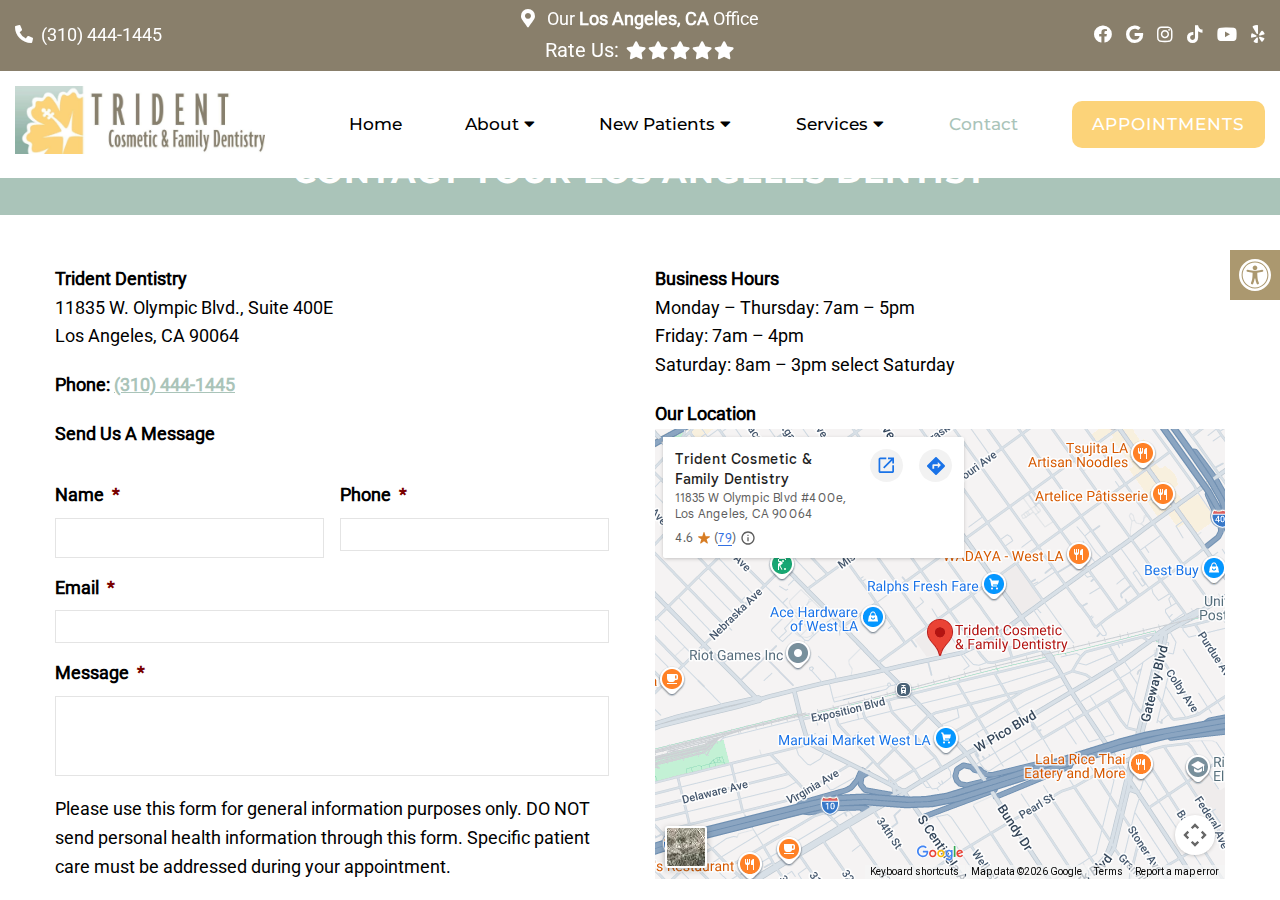Open Keyboard shortcuts on the map
1280x900 pixels.
914,872
